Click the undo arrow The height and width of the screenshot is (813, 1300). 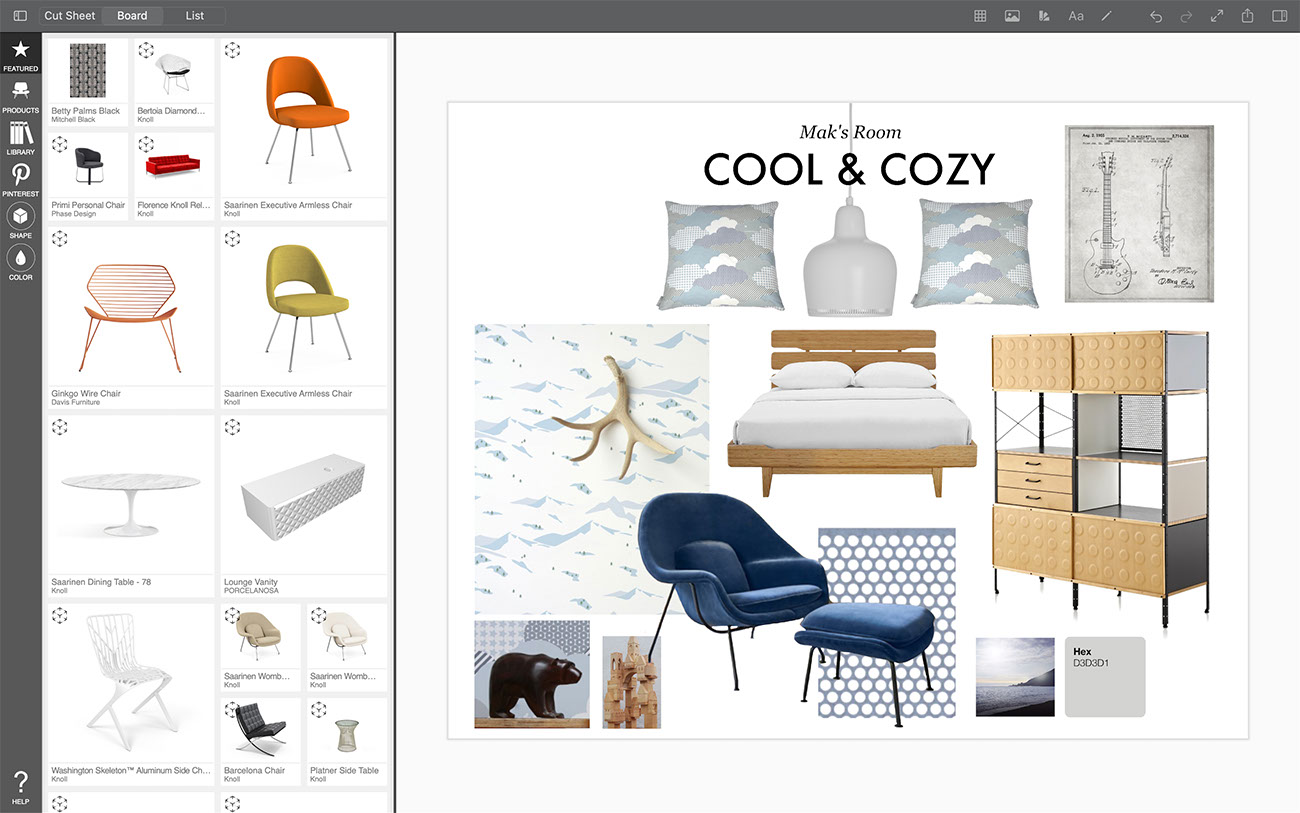click(x=1156, y=16)
